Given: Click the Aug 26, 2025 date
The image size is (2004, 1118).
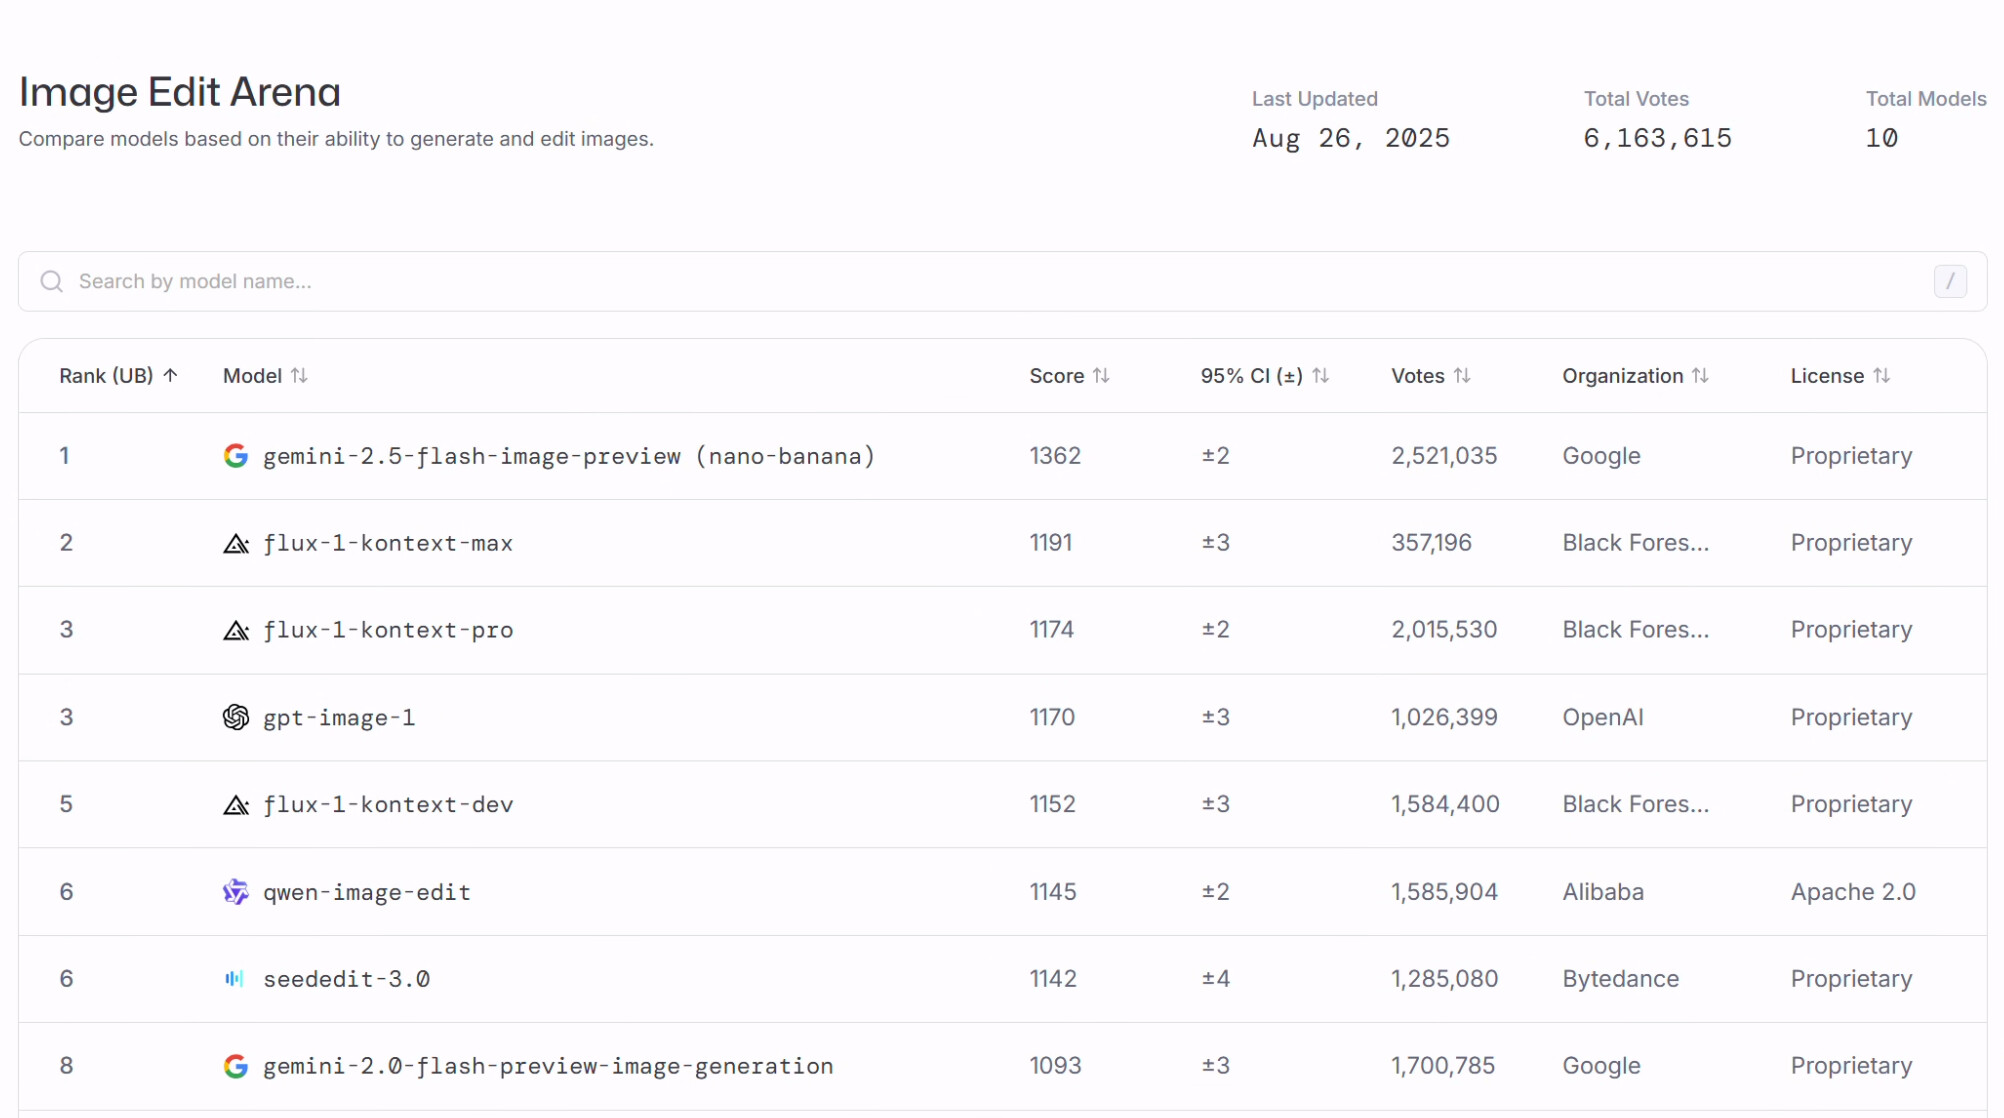Looking at the screenshot, I should (x=1351, y=138).
